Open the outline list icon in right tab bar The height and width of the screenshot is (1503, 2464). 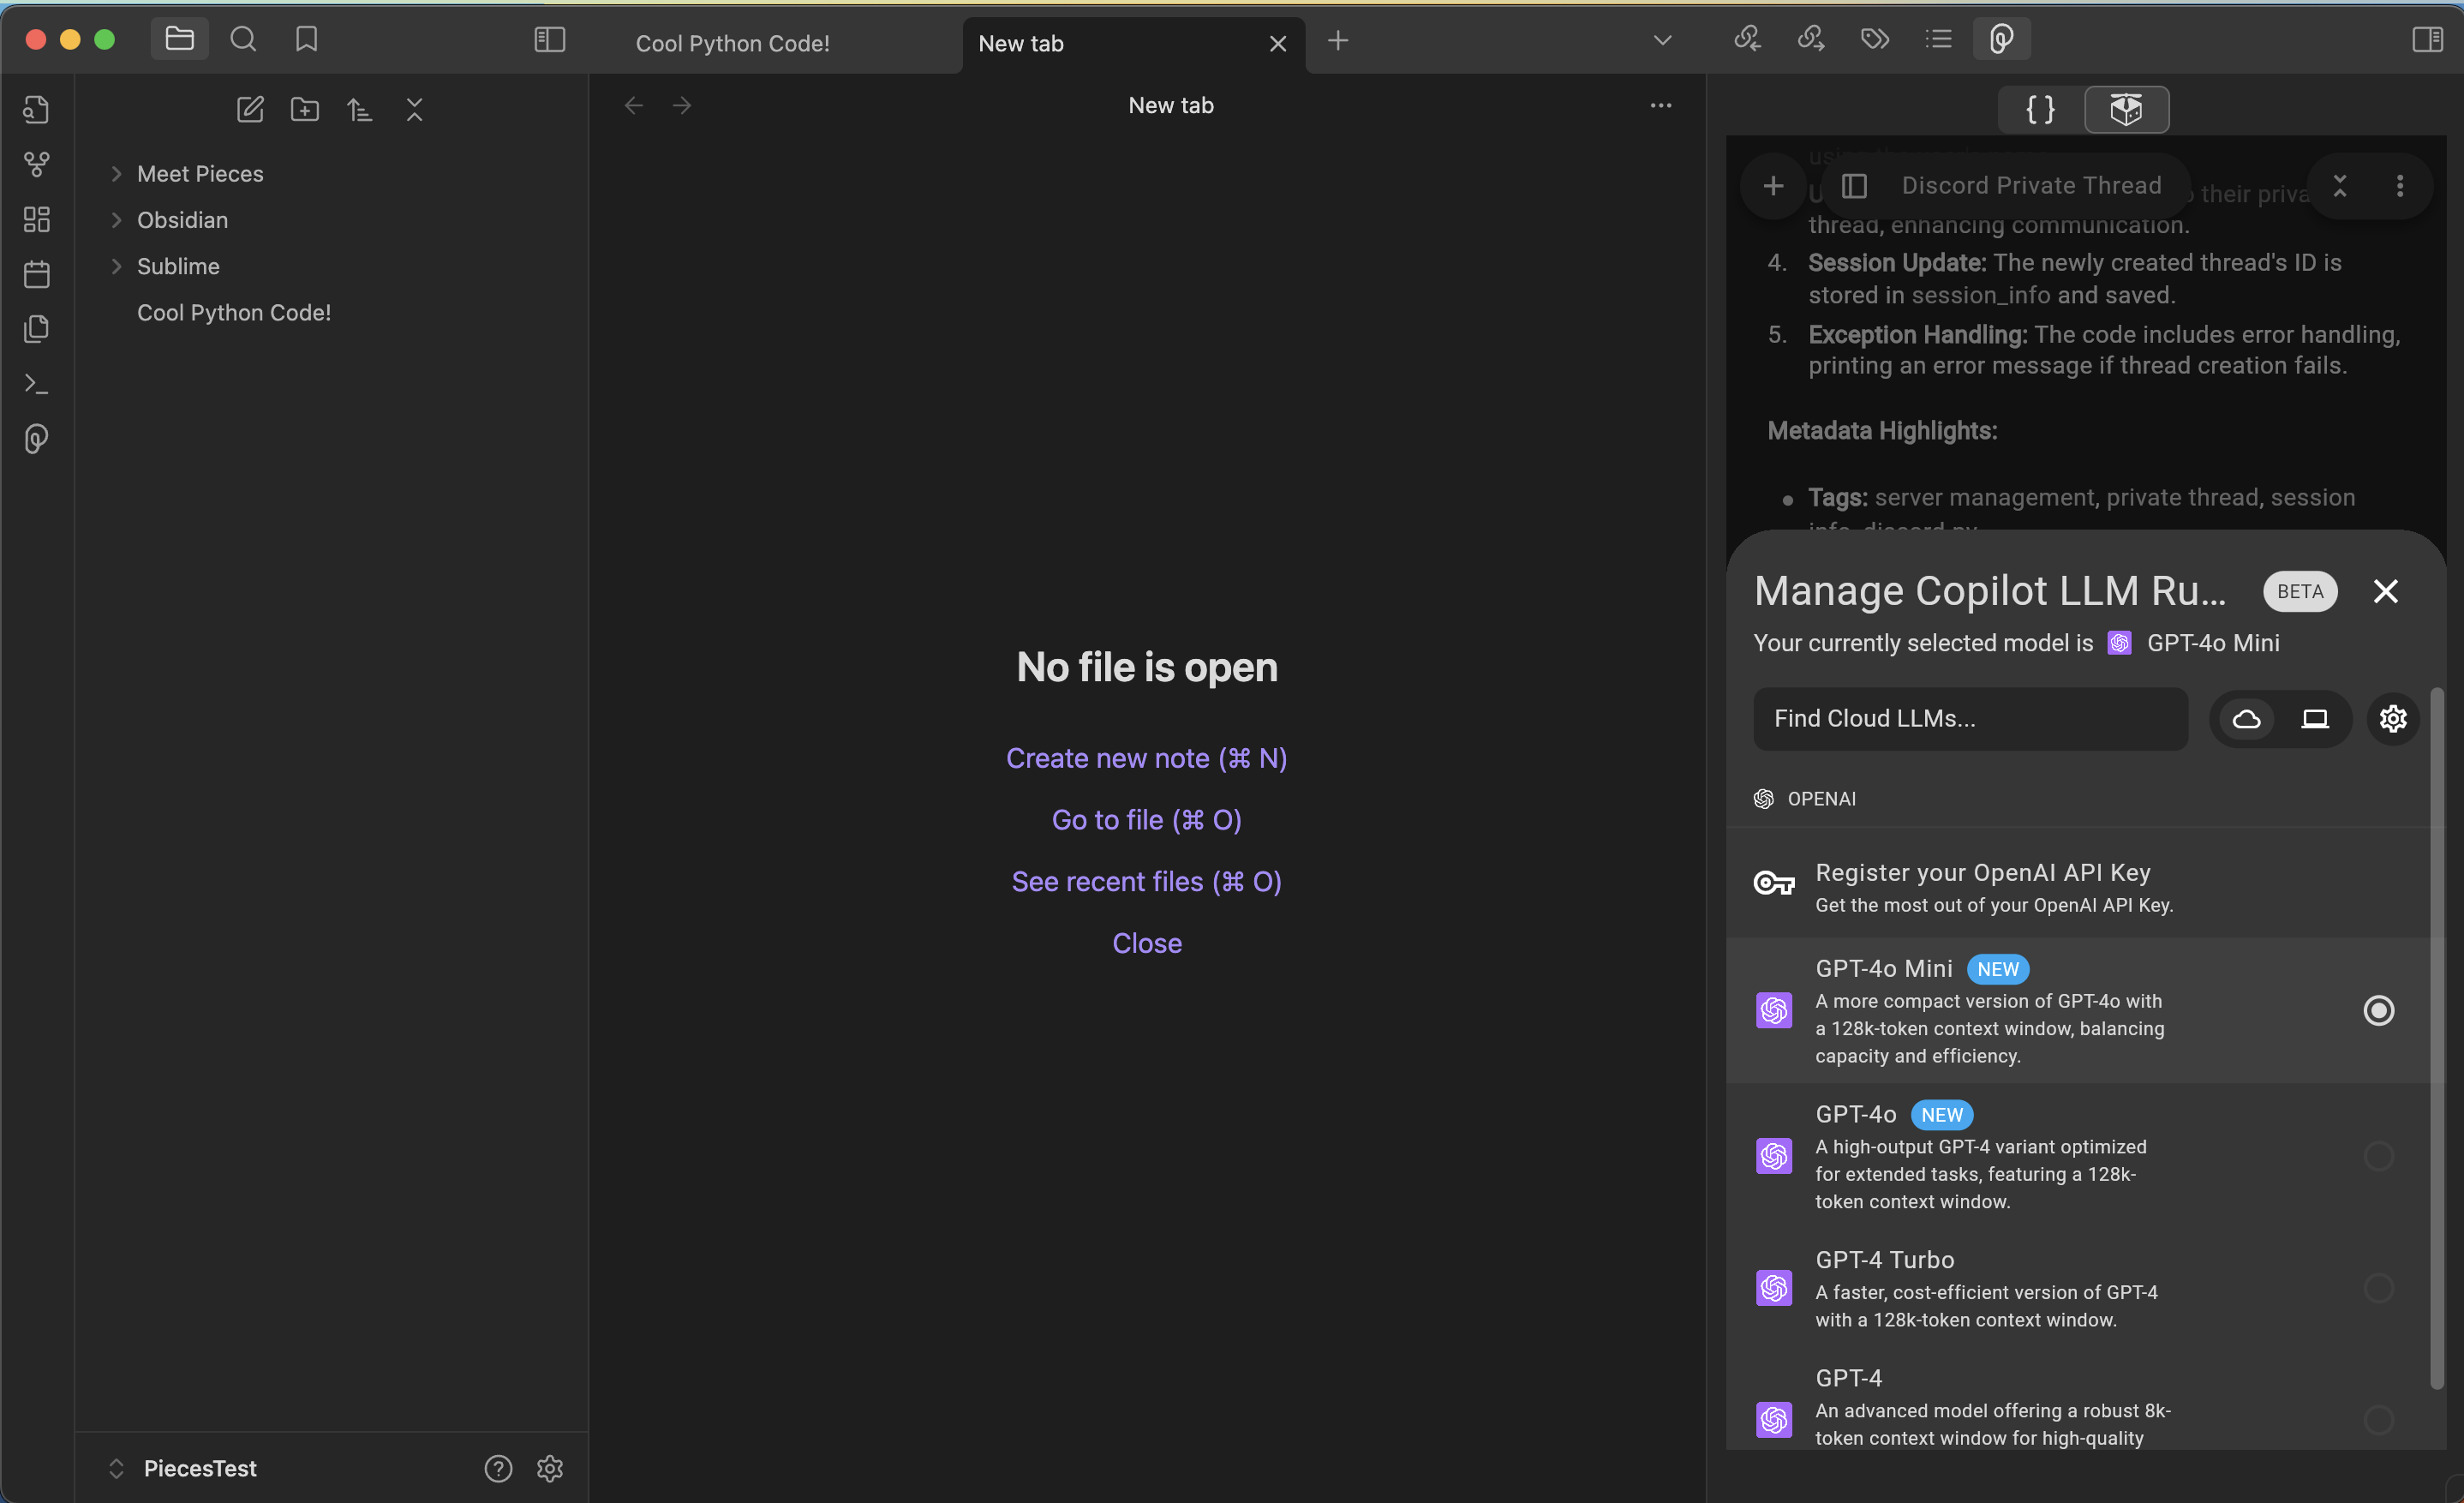(x=1939, y=39)
